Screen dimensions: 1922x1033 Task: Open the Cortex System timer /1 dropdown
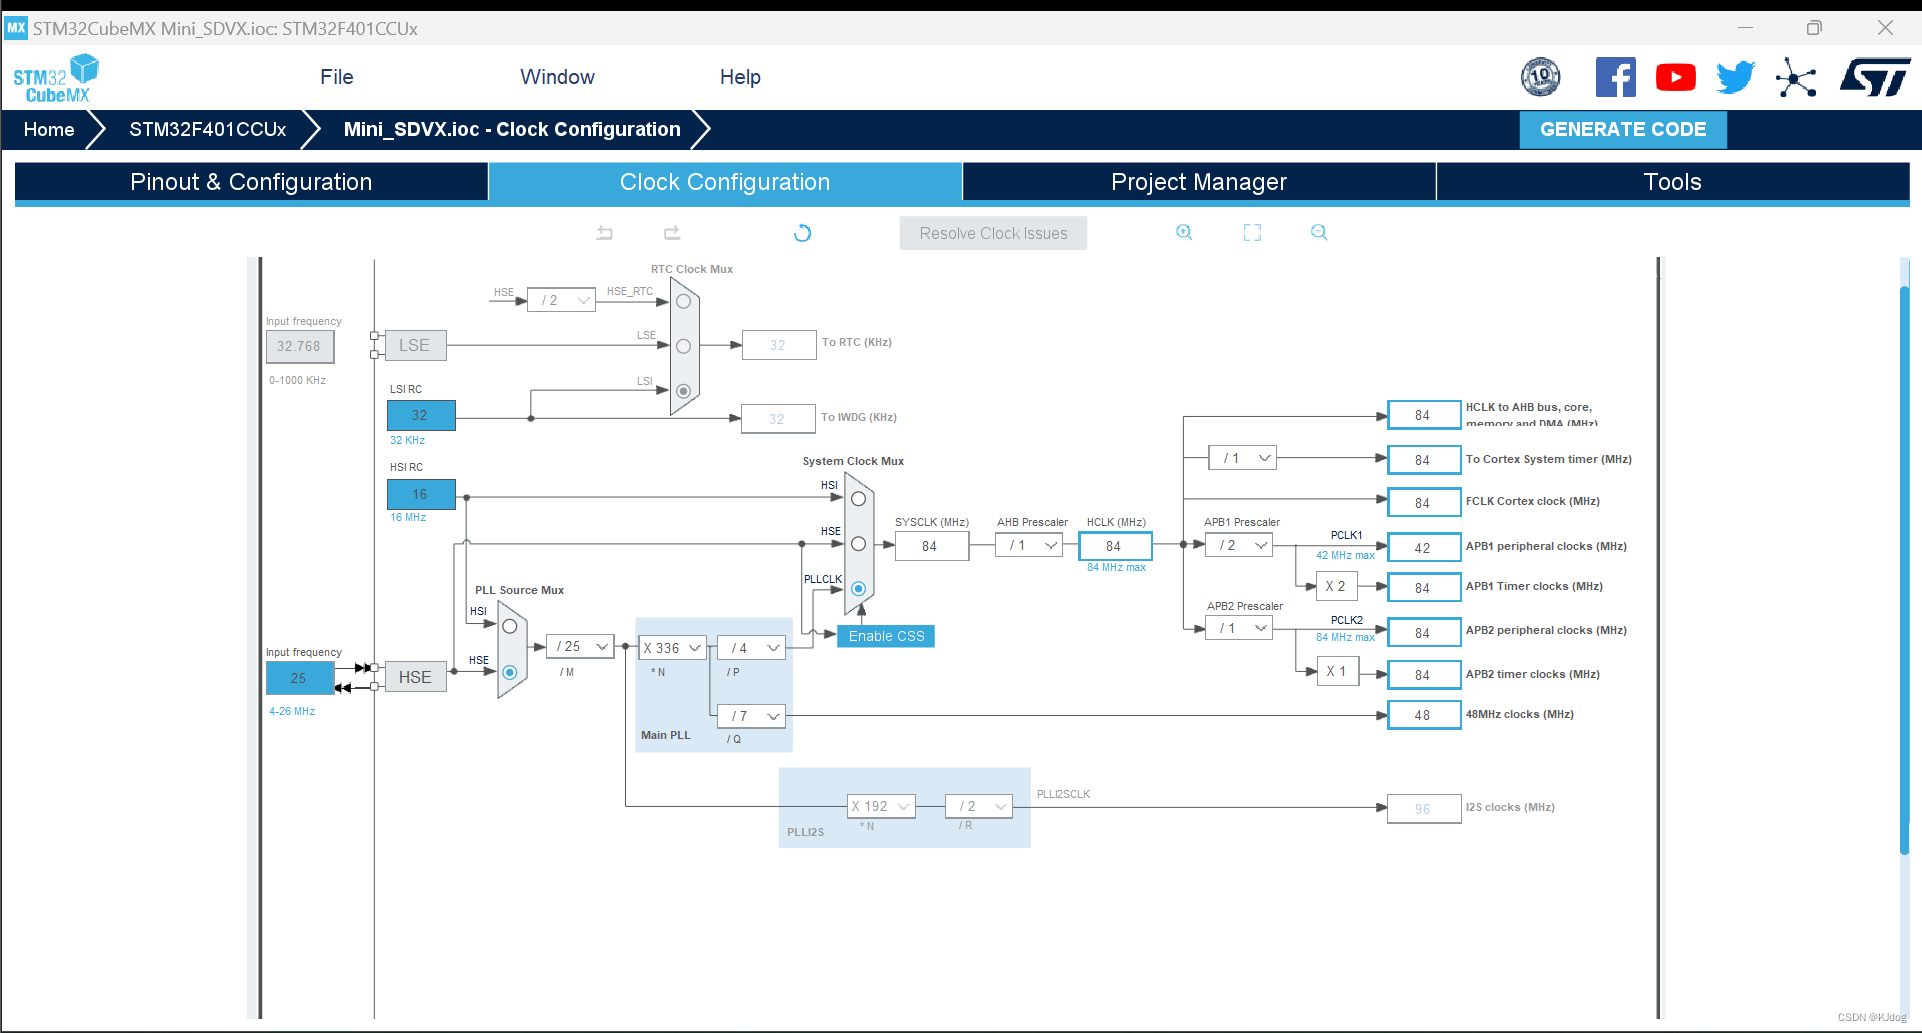point(1242,458)
